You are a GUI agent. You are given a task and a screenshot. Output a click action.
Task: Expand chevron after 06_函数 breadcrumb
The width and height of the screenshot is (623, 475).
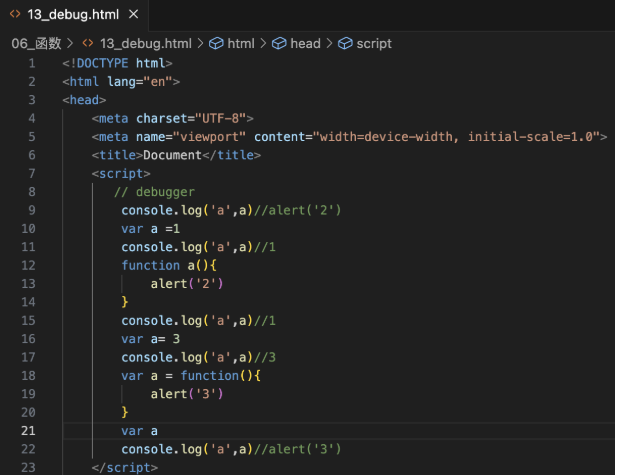tap(70, 43)
